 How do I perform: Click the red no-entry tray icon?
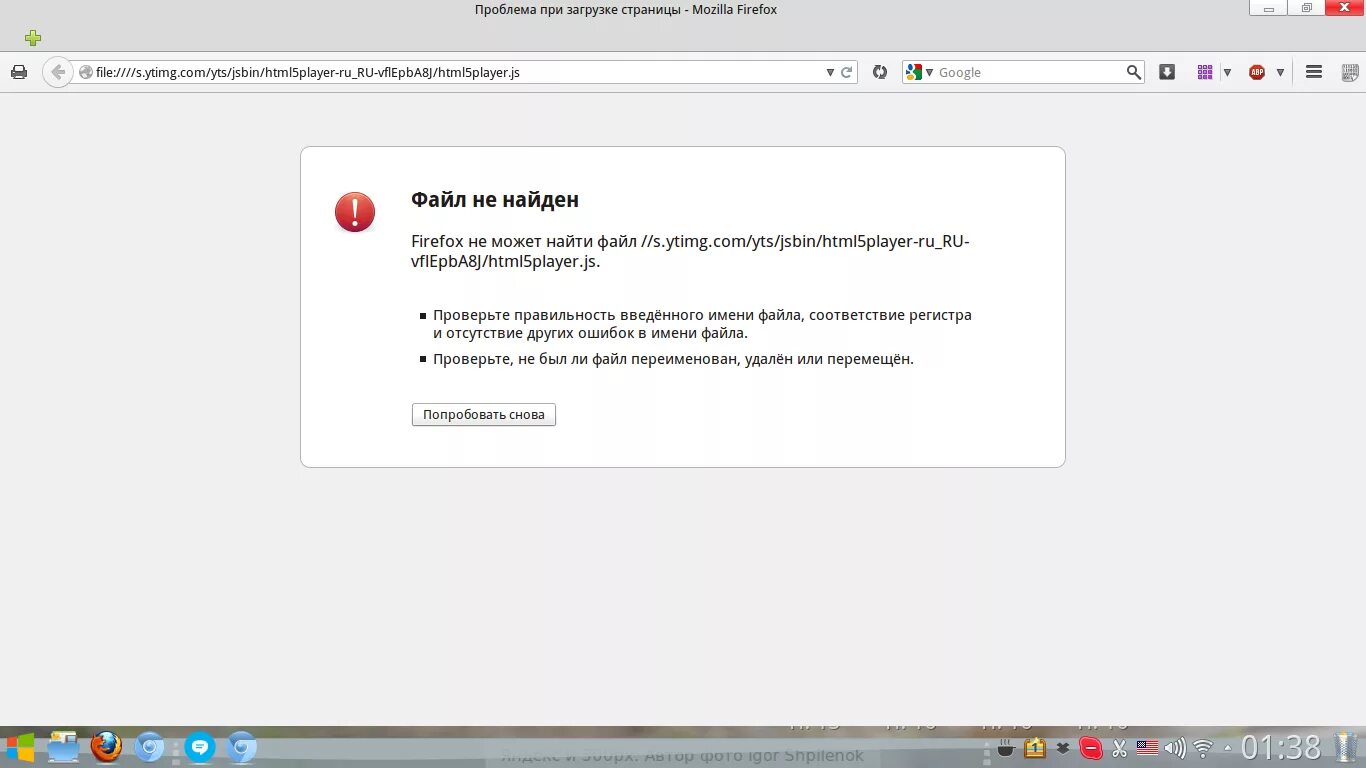tap(1091, 748)
